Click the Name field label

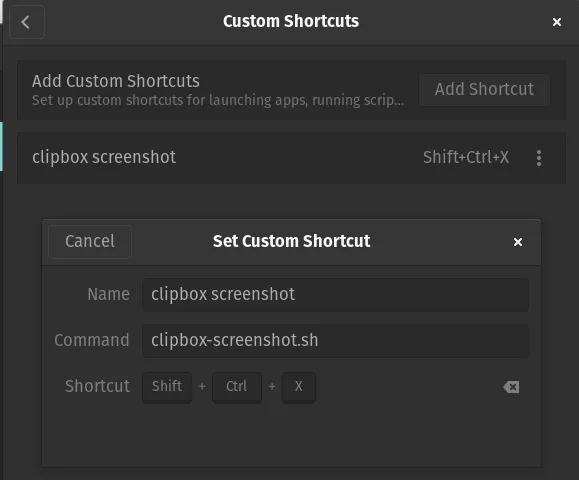point(109,295)
